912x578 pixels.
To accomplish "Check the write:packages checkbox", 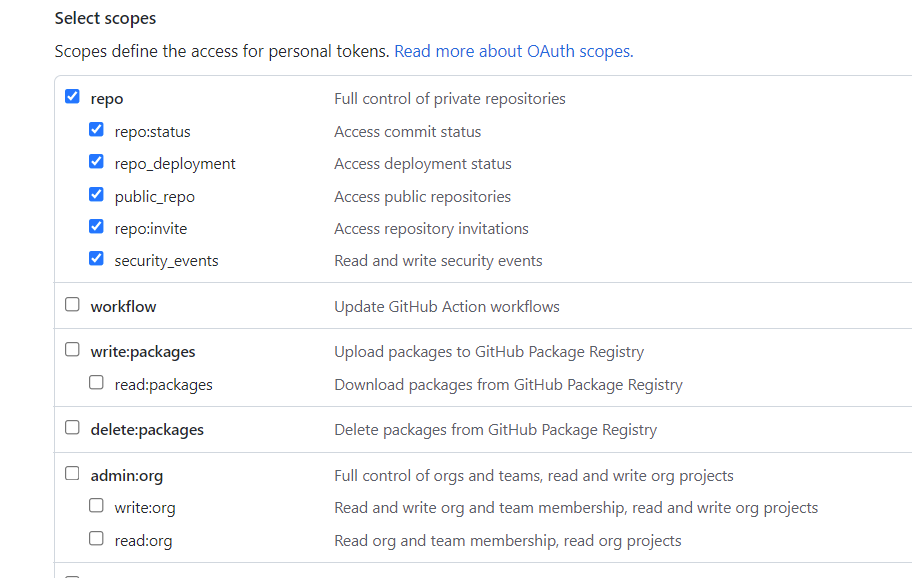I will point(72,349).
